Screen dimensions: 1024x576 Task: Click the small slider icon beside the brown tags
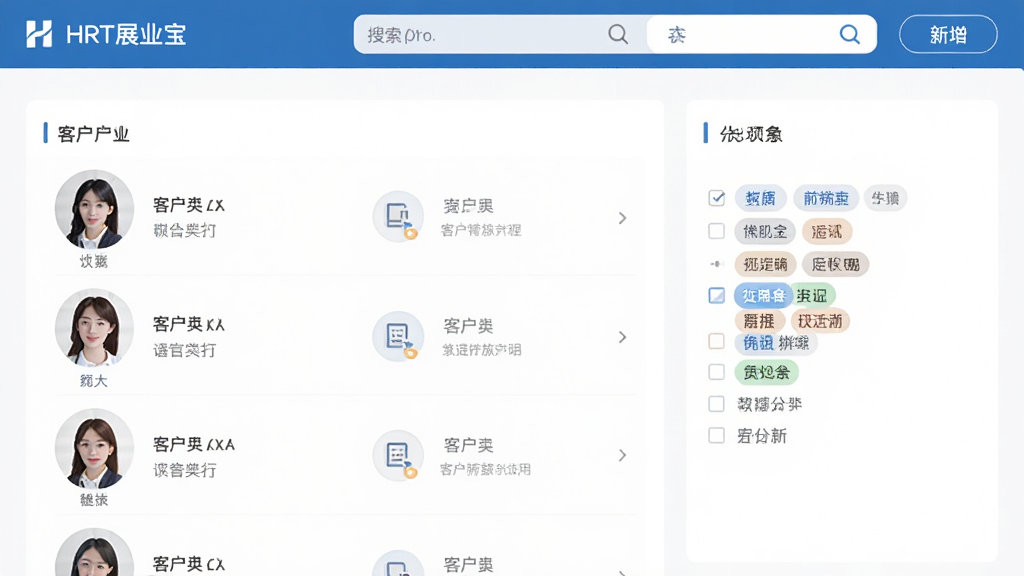coord(716,264)
